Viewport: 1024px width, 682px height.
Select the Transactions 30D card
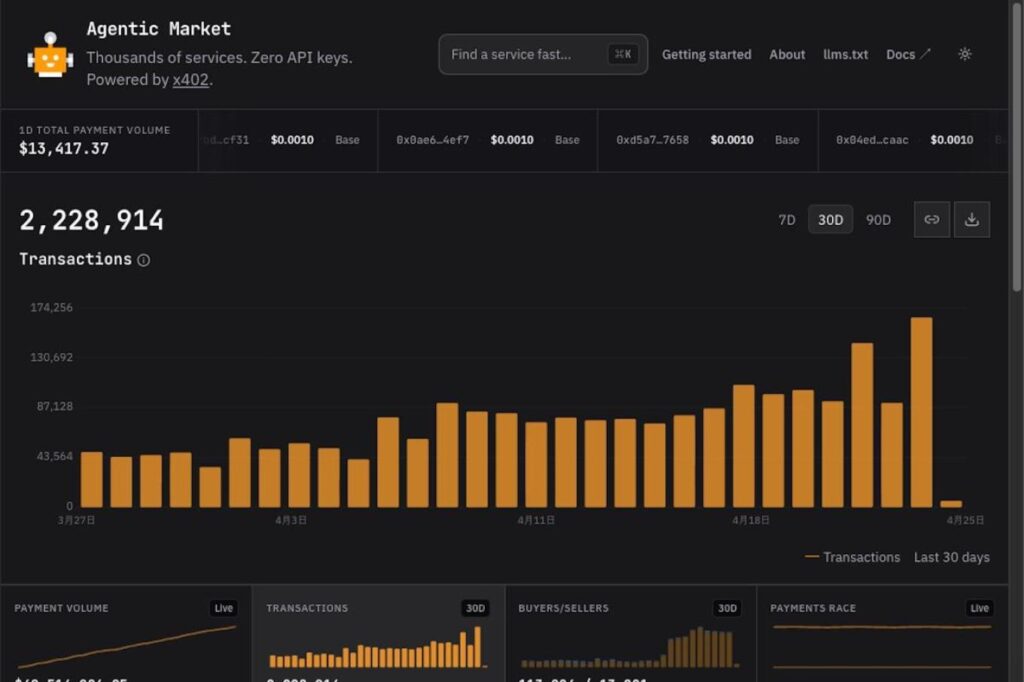(x=378, y=634)
